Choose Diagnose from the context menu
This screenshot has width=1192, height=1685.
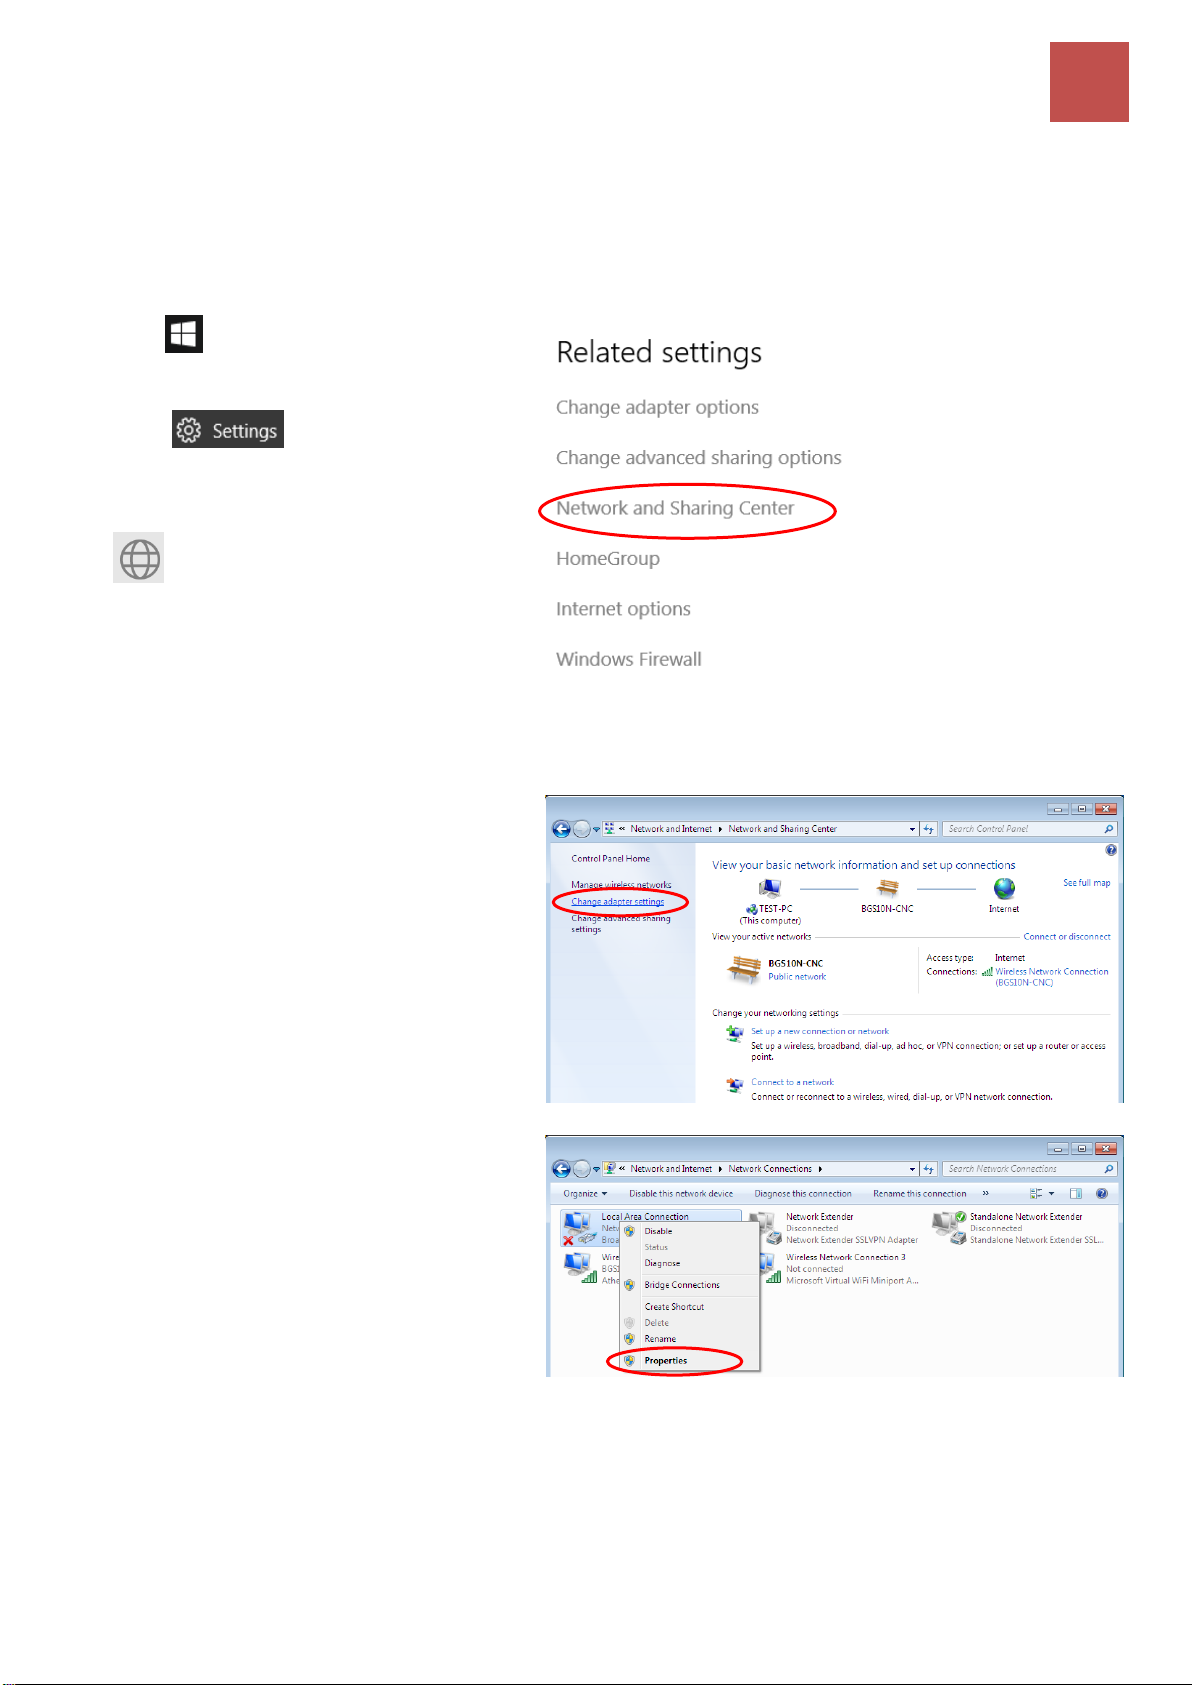pos(689,1263)
